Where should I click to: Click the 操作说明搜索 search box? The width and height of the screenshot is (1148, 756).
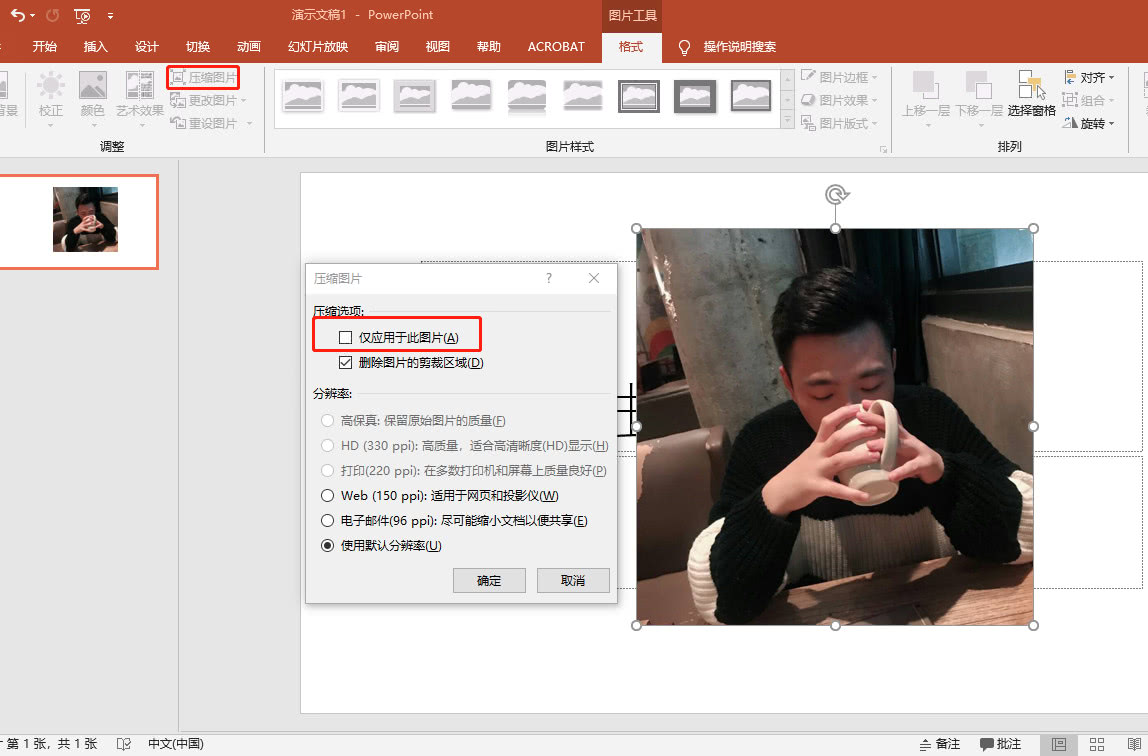point(739,47)
